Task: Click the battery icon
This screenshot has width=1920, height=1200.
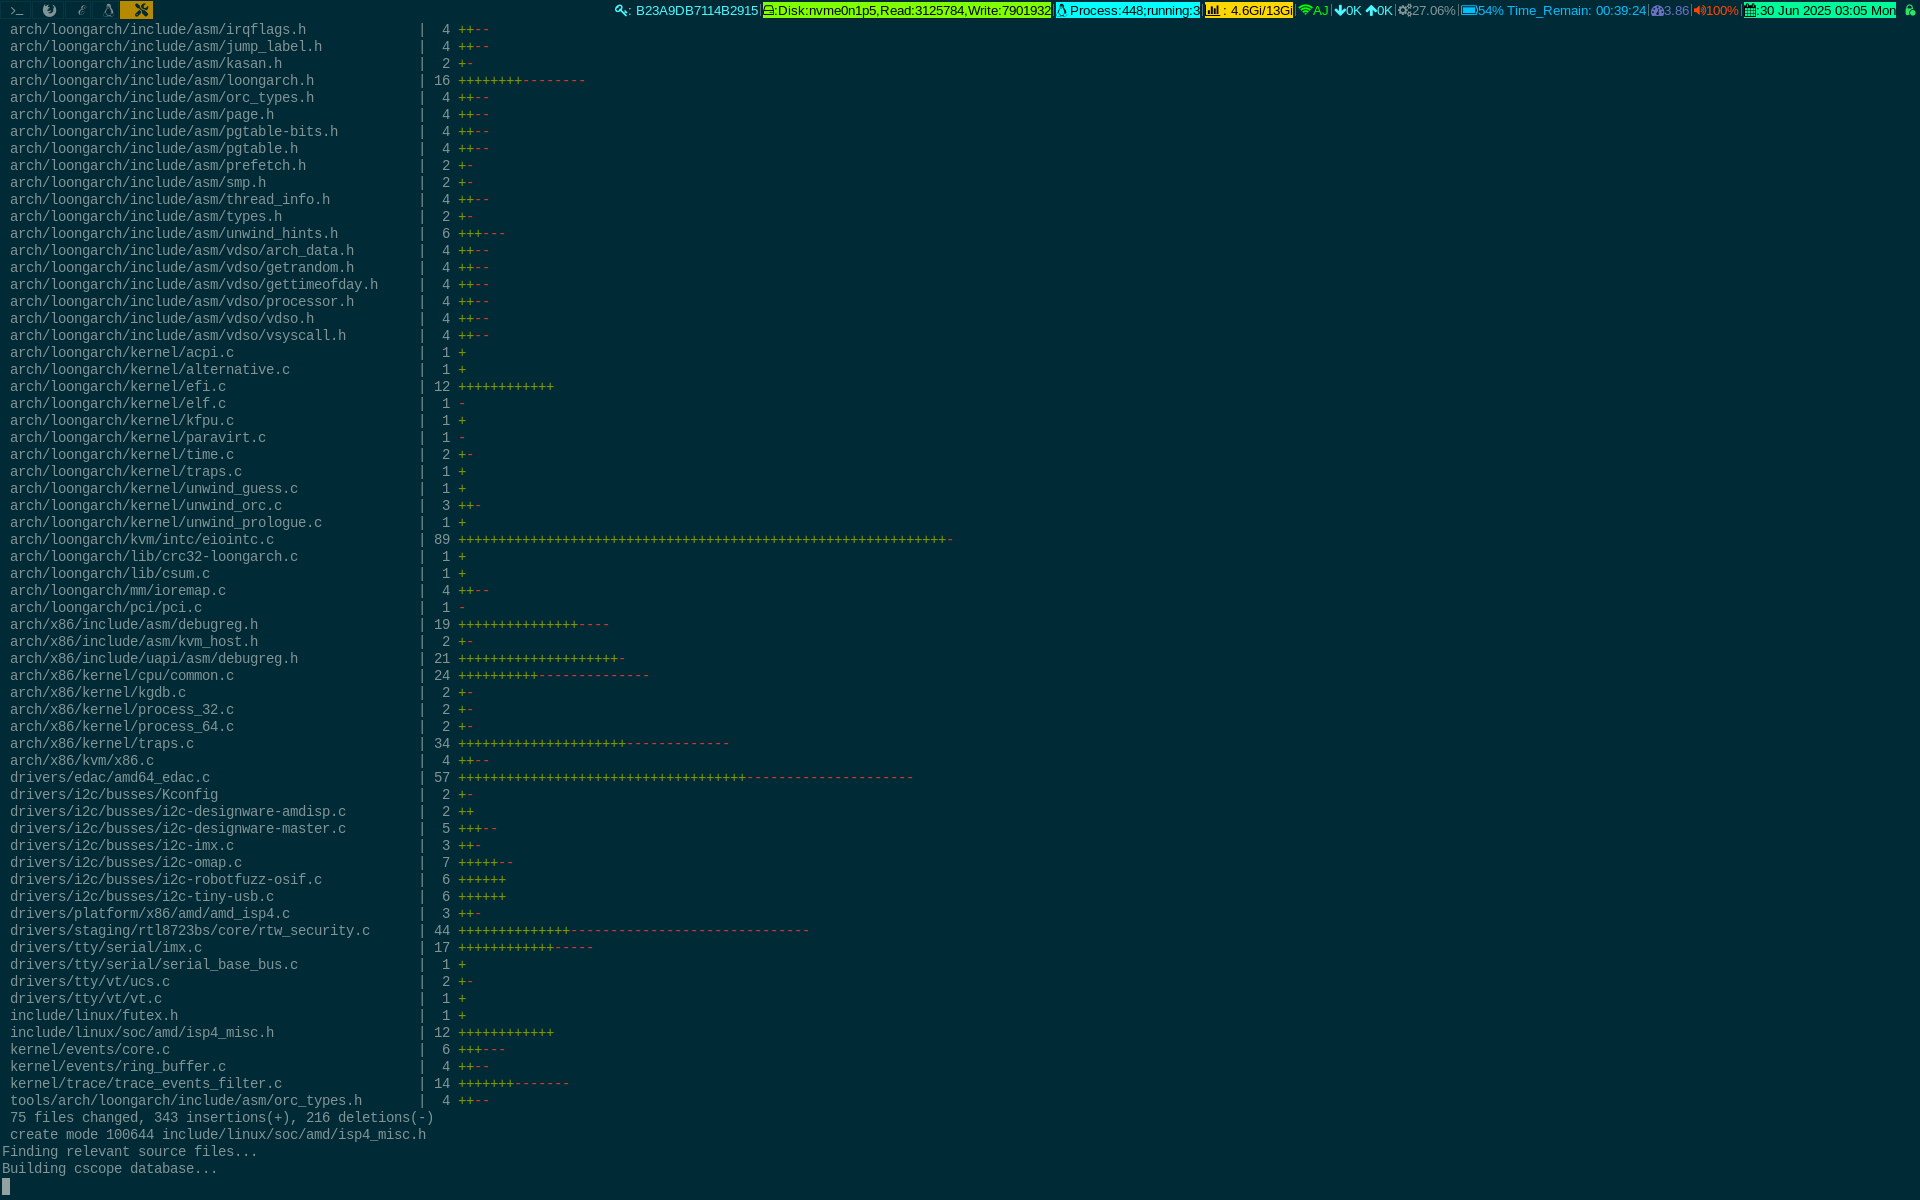Action: pos(1468,10)
